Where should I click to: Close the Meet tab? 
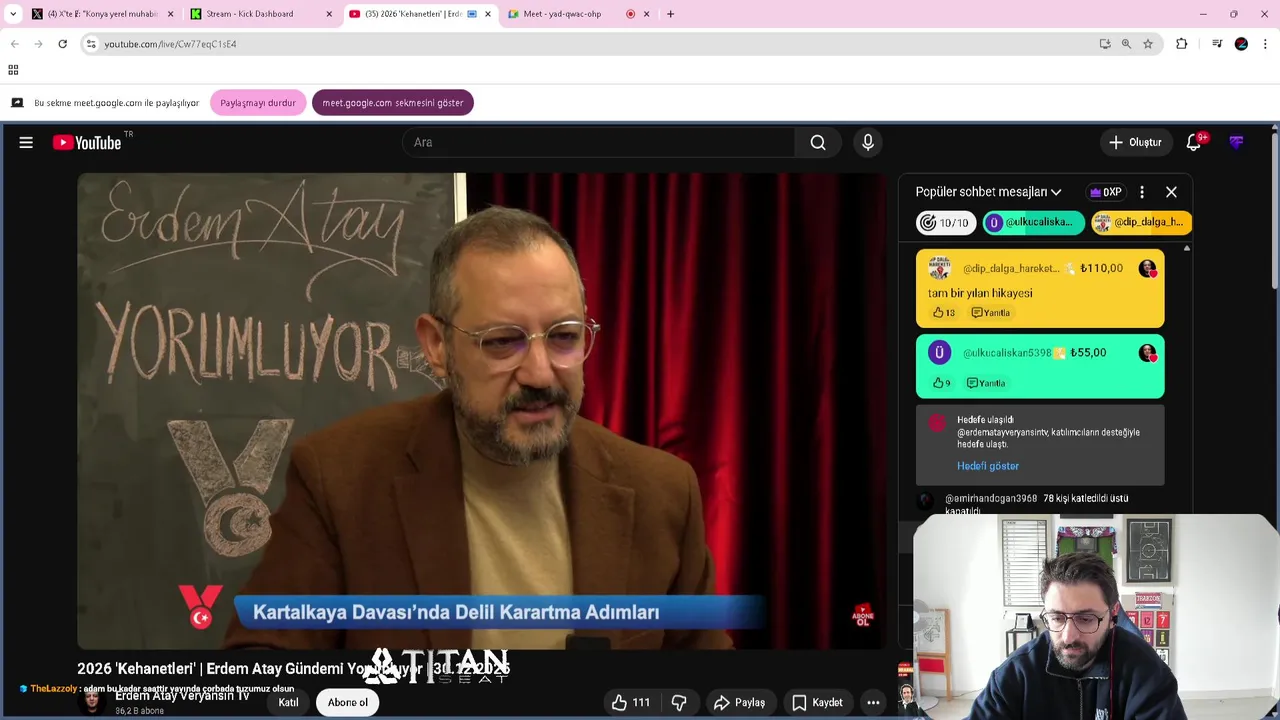[646, 14]
